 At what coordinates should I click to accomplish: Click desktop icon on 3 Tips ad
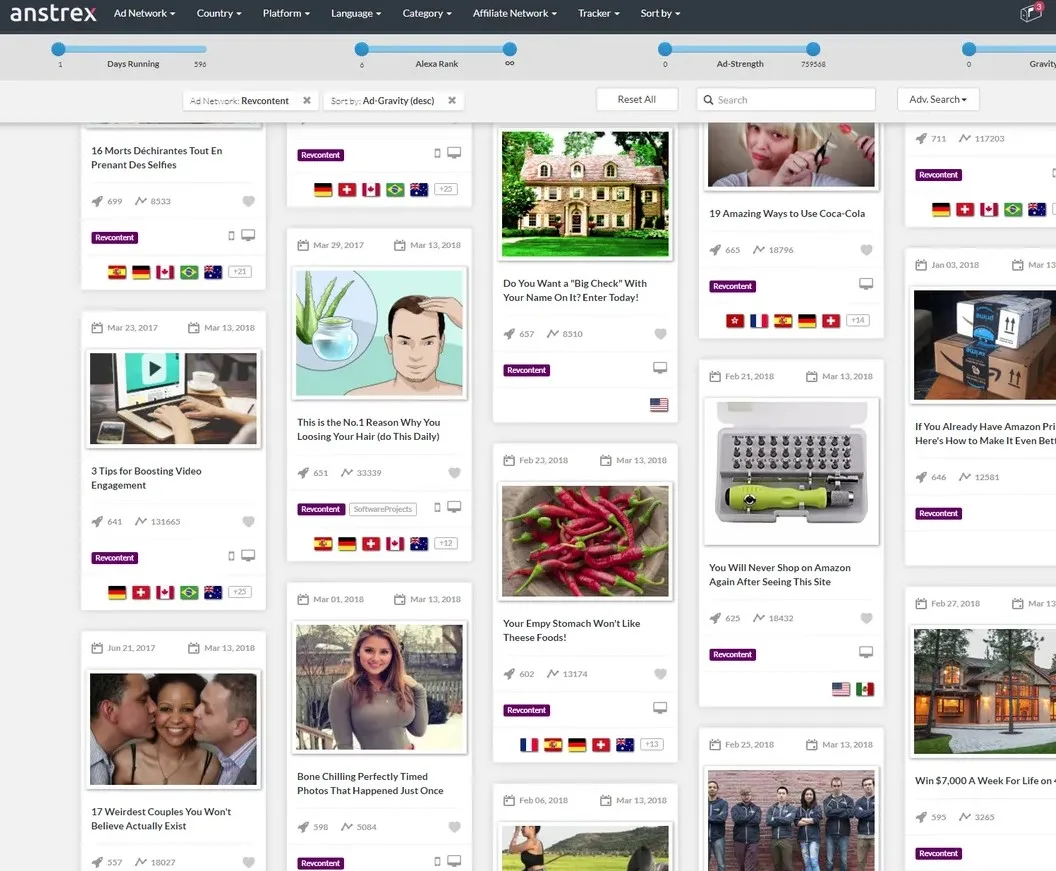click(x=248, y=556)
